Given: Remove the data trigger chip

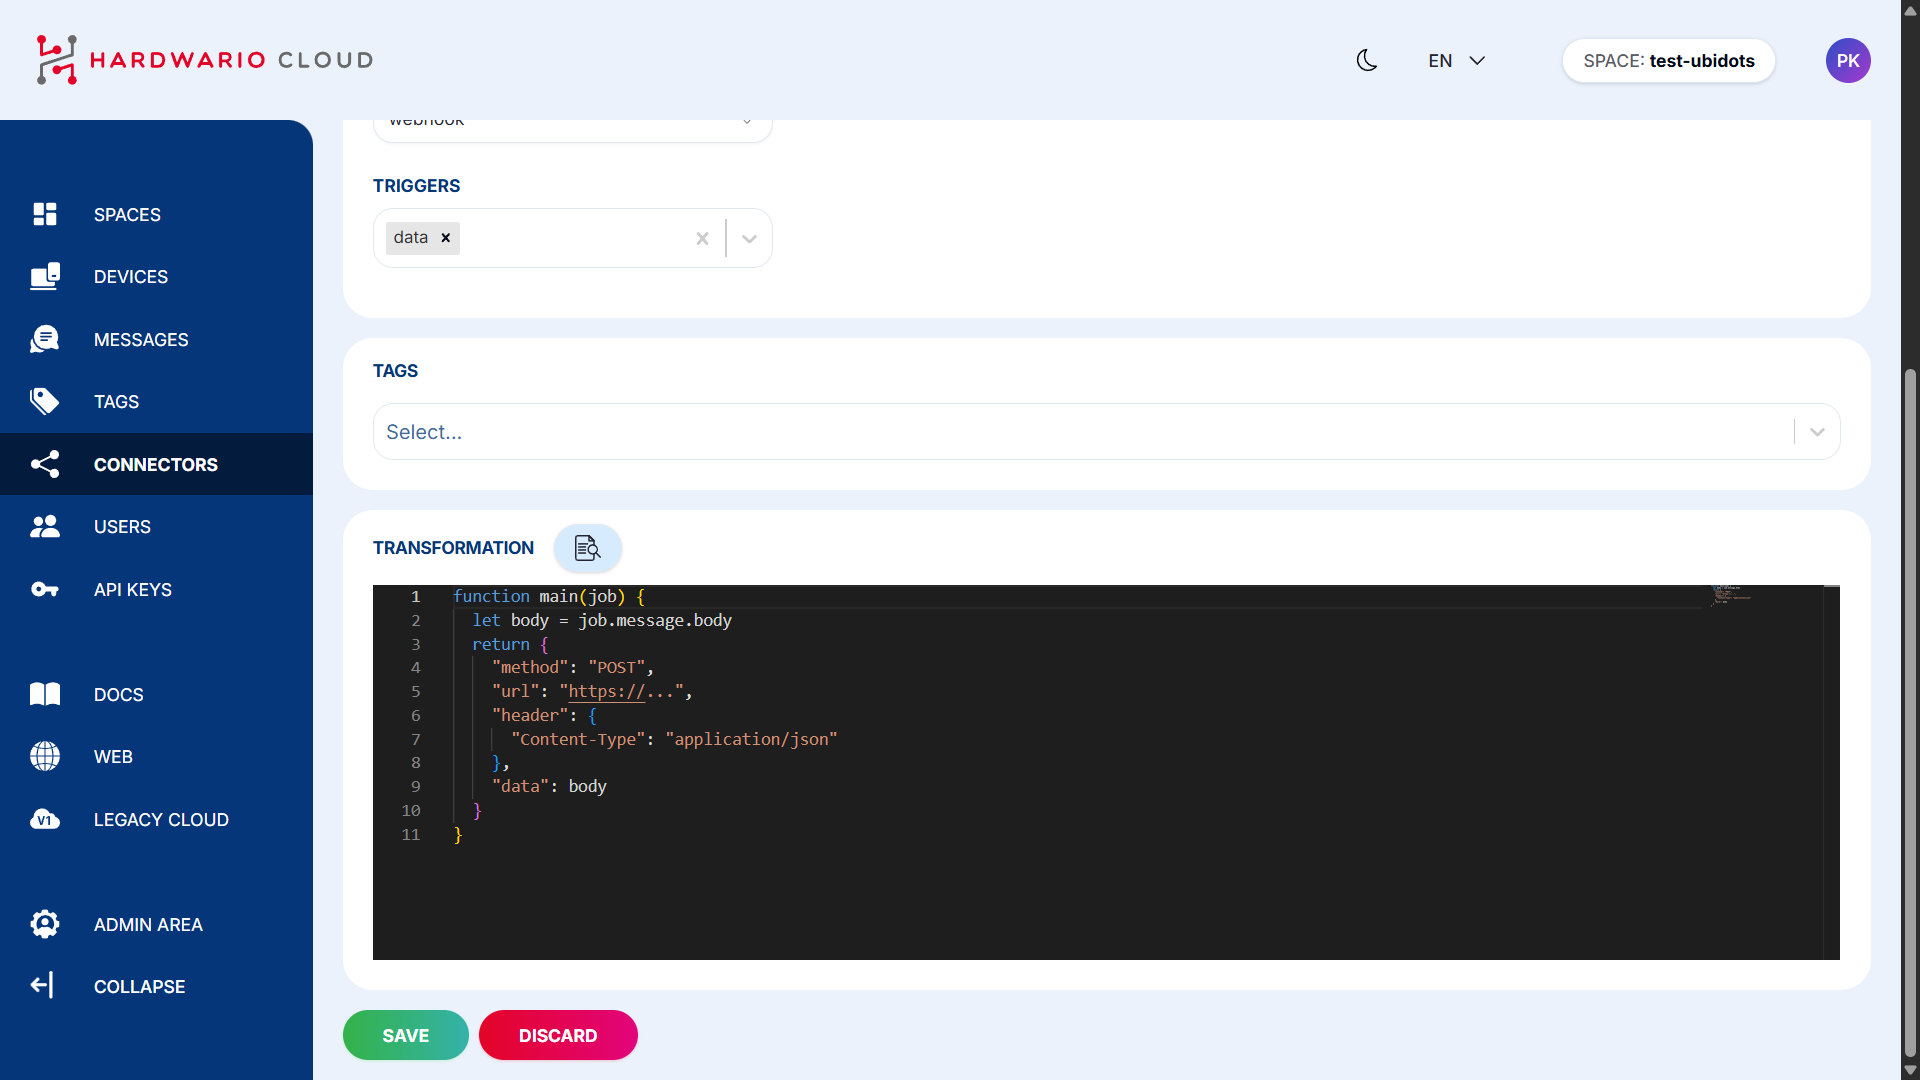Looking at the screenshot, I should (x=446, y=238).
